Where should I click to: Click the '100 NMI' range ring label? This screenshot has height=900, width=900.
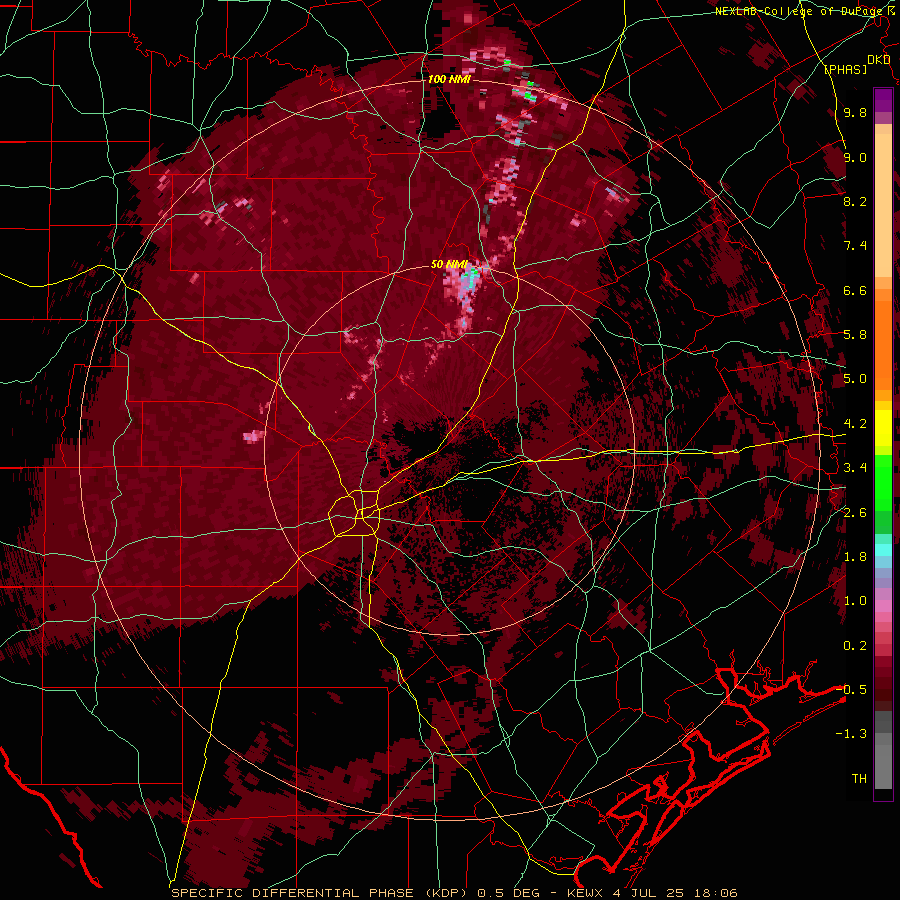click(x=449, y=79)
